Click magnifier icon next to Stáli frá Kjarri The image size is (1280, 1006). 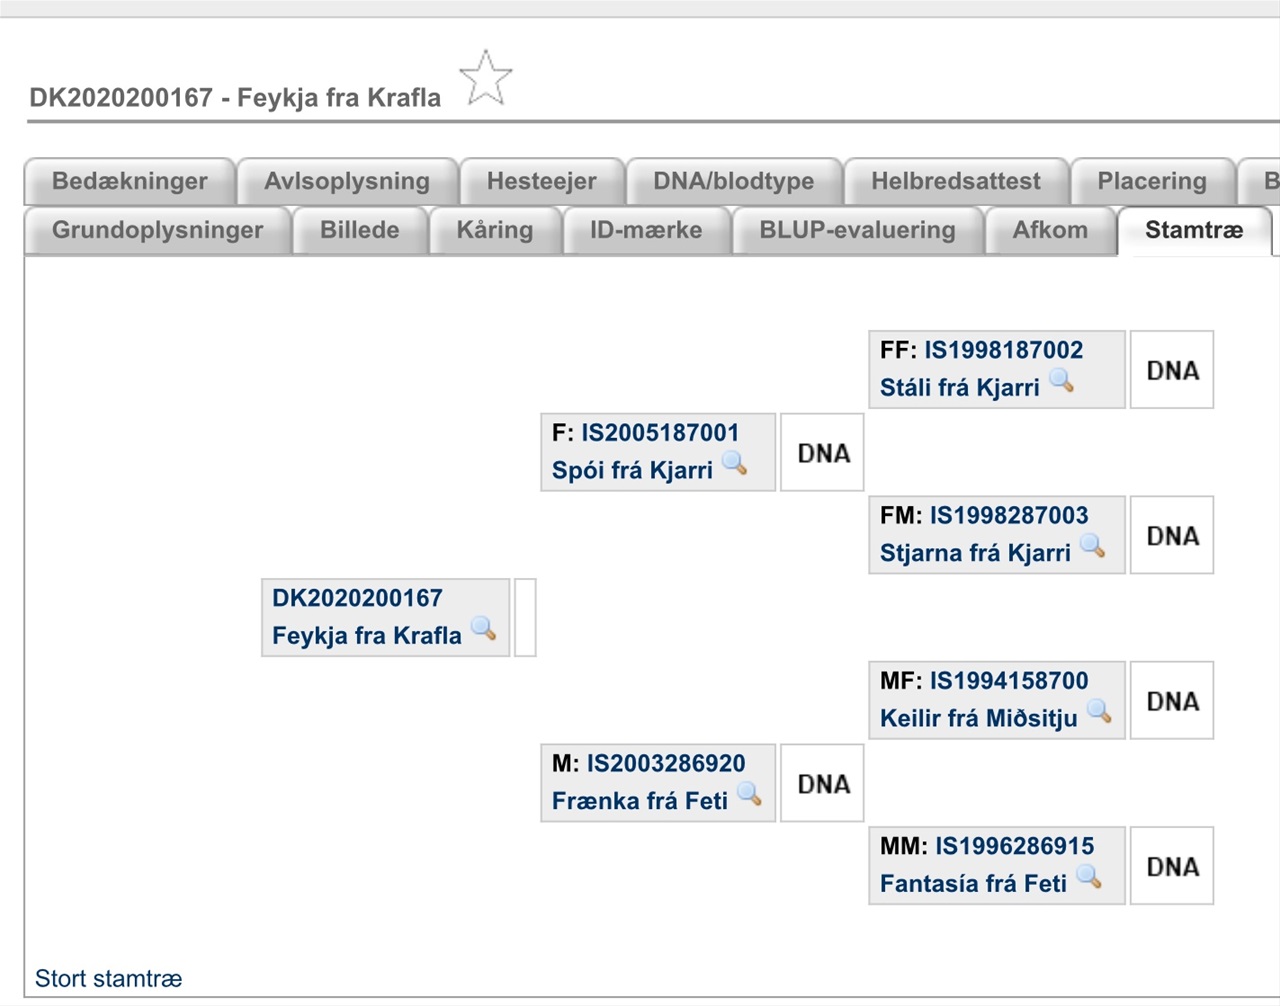[1061, 381]
